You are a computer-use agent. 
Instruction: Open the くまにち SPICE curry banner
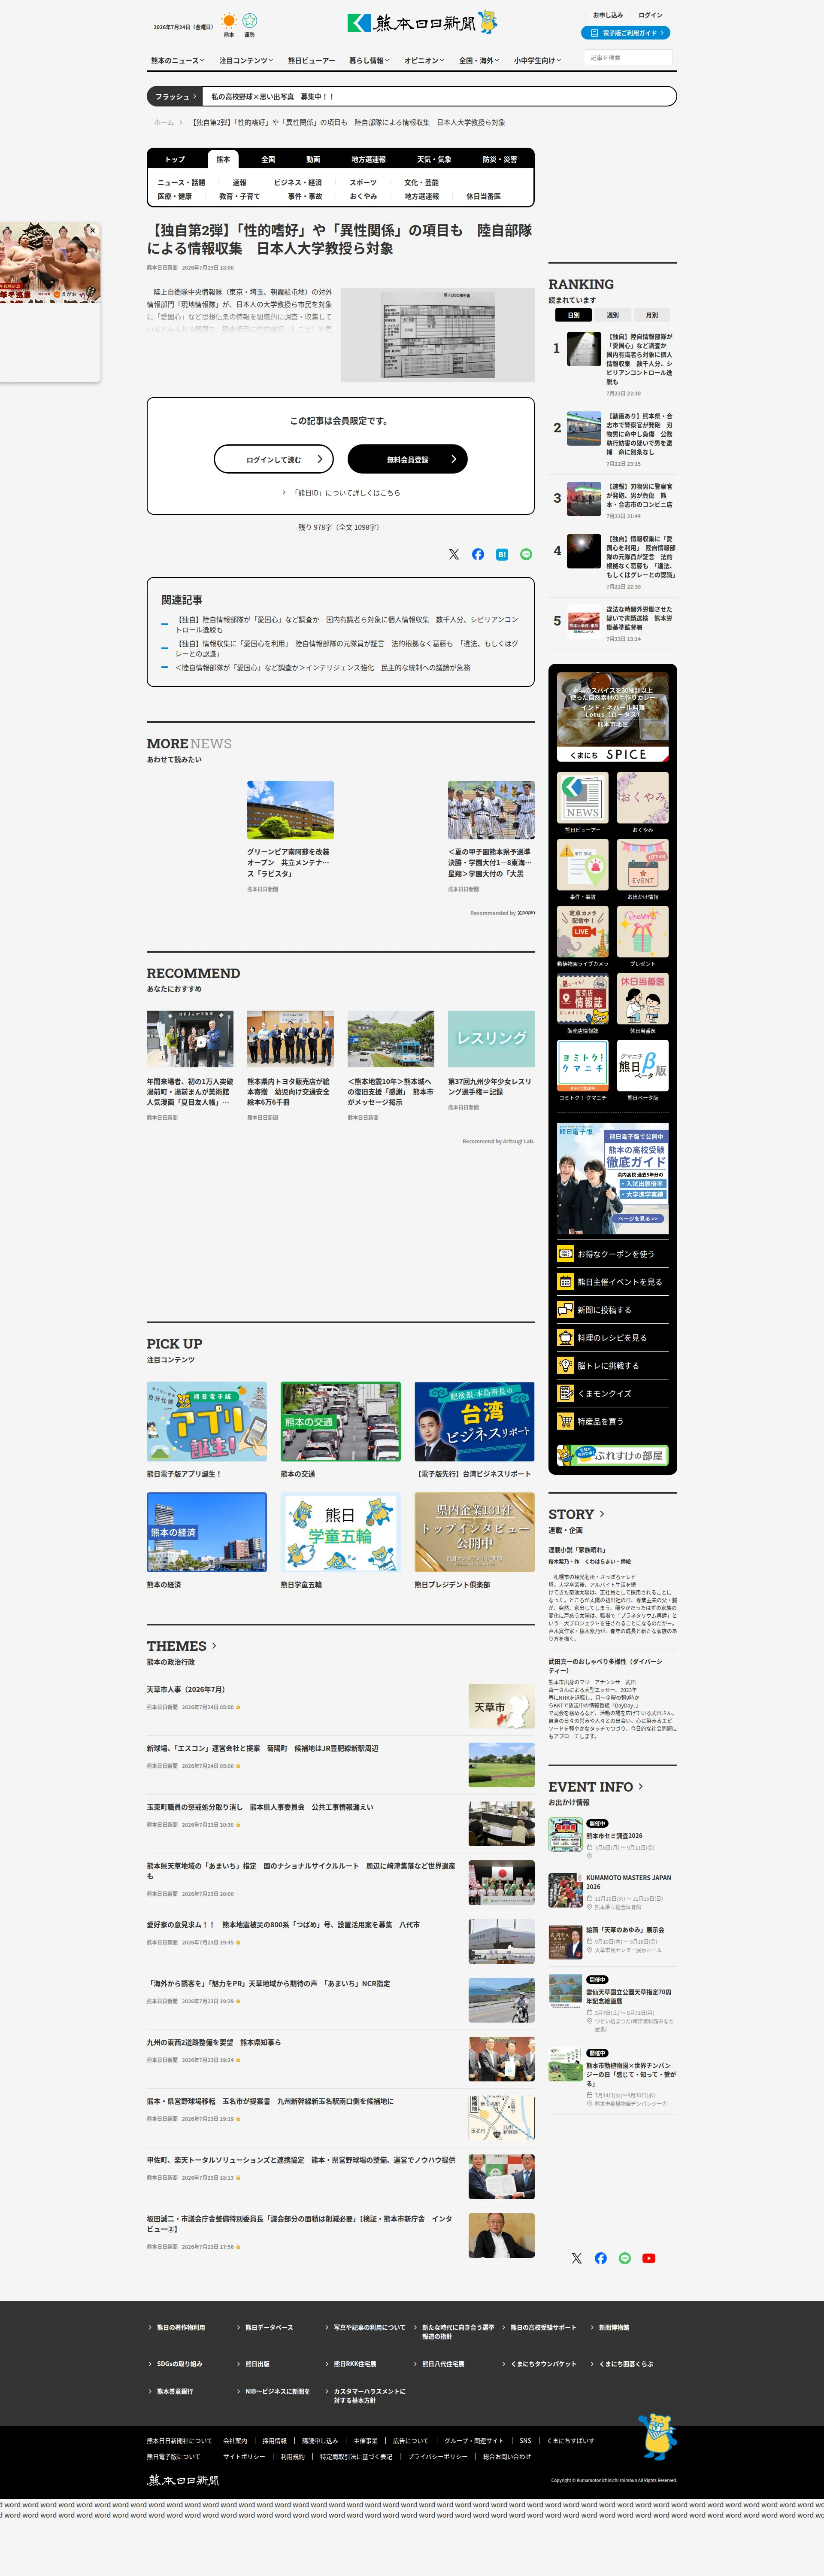(613, 717)
